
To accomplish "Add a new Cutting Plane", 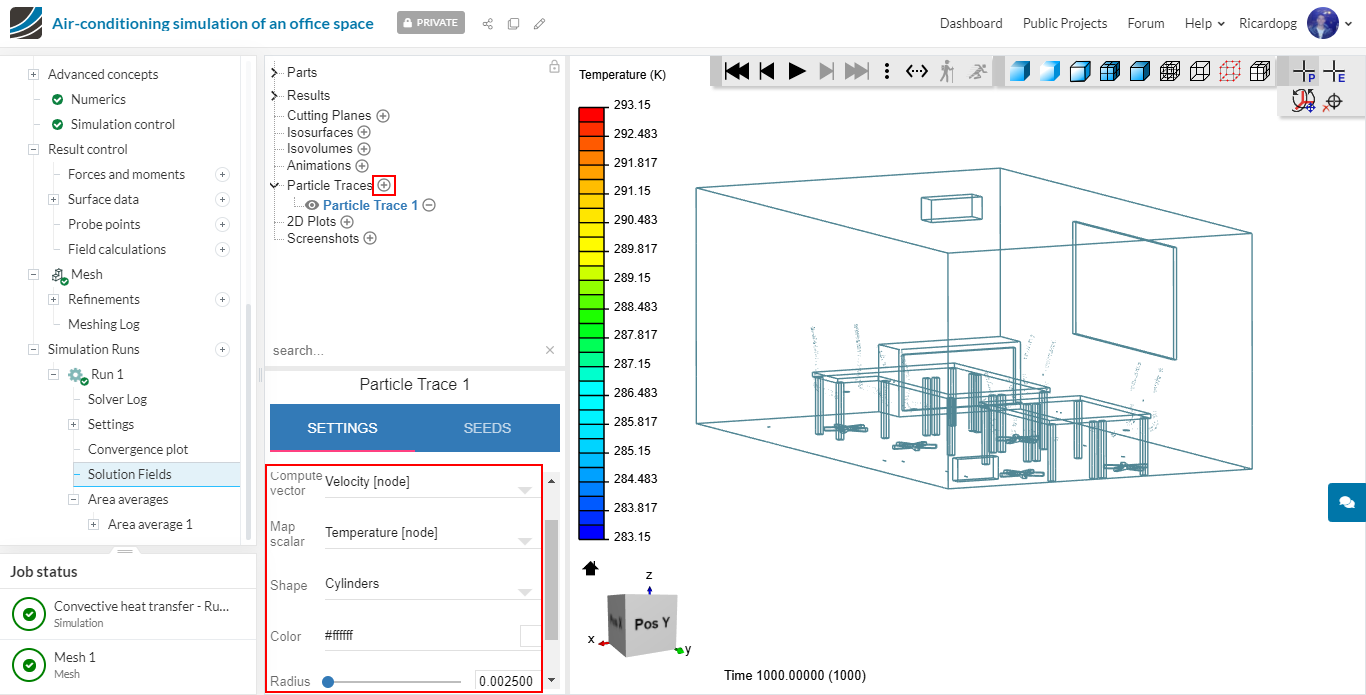I will (x=383, y=116).
